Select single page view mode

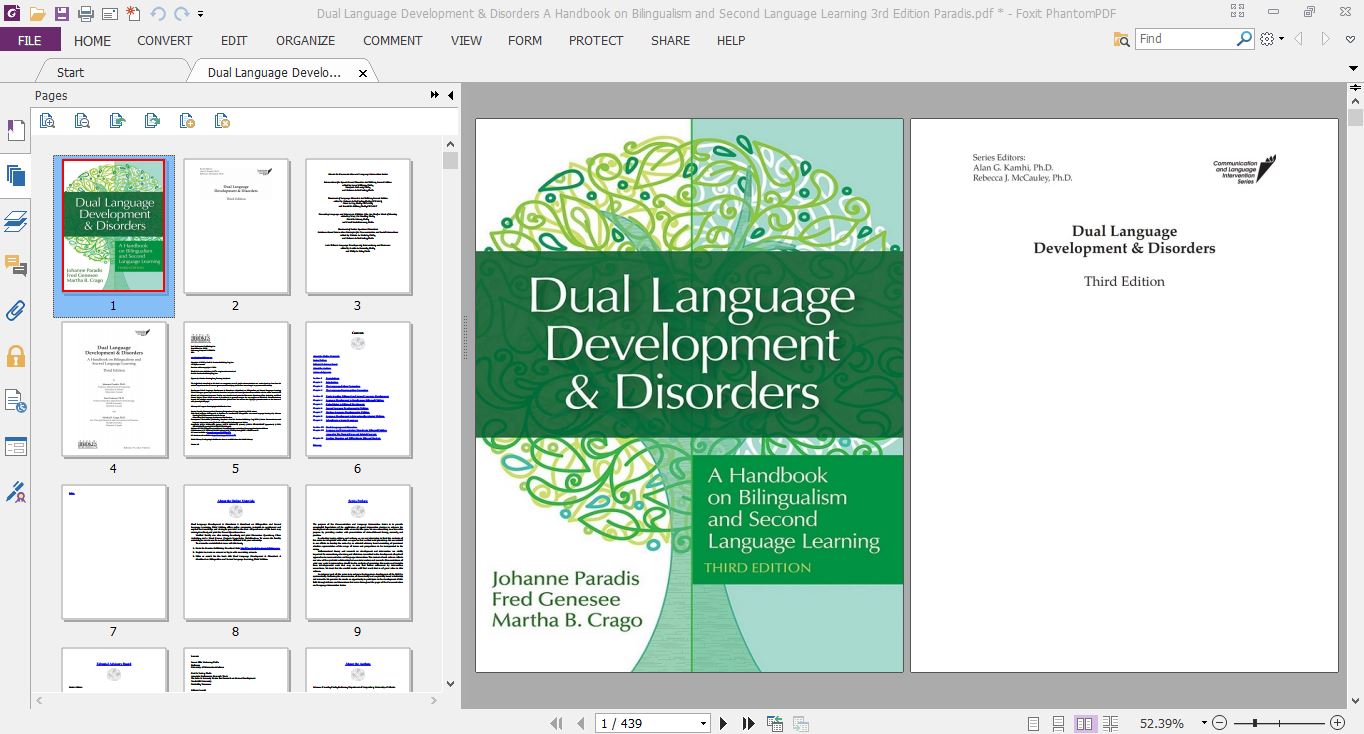click(1034, 723)
